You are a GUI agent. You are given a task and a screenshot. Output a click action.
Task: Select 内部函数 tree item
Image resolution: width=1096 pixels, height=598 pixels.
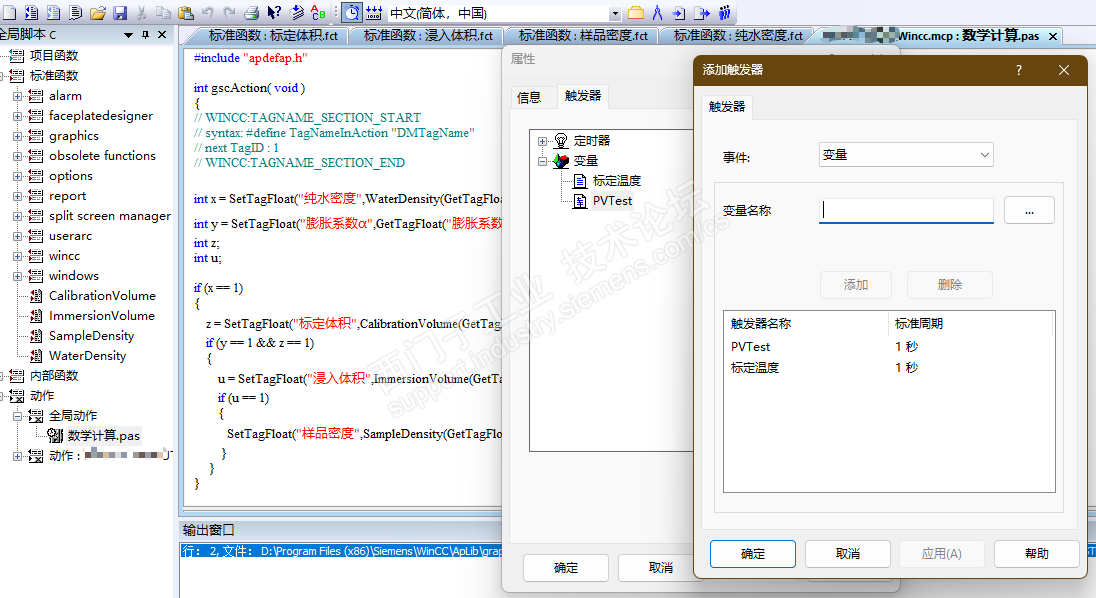54,376
